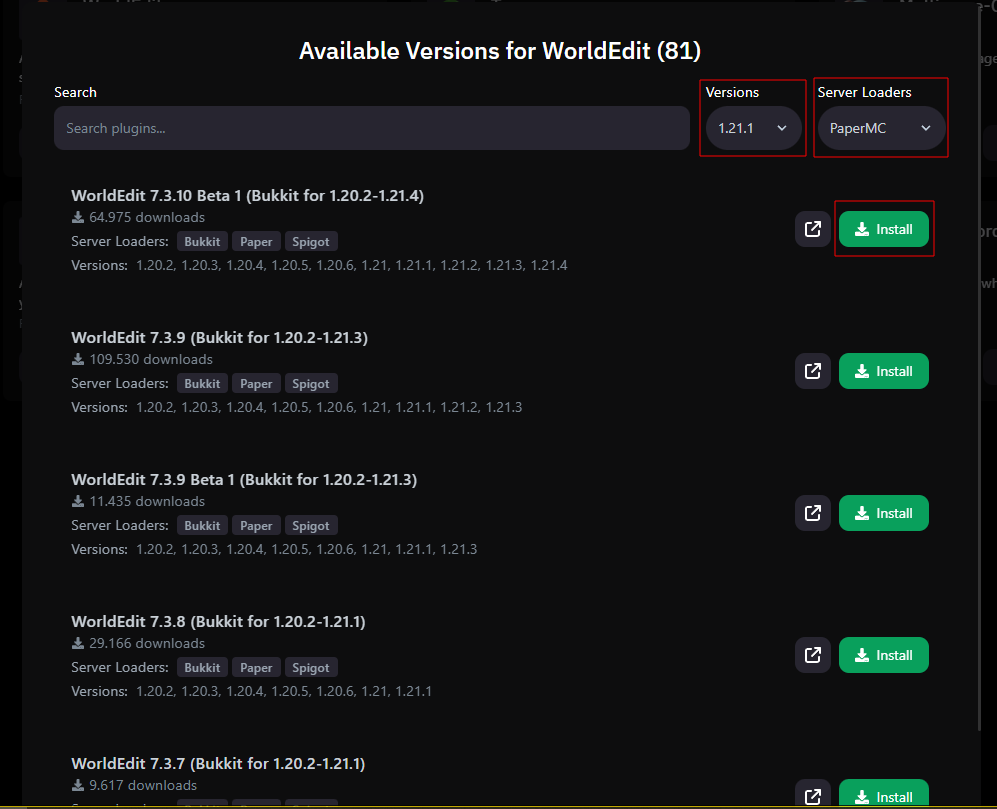The width and height of the screenshot is (997, 809).
Task: Click download icon beside 64.975 downloads
Action: (77, 217)
